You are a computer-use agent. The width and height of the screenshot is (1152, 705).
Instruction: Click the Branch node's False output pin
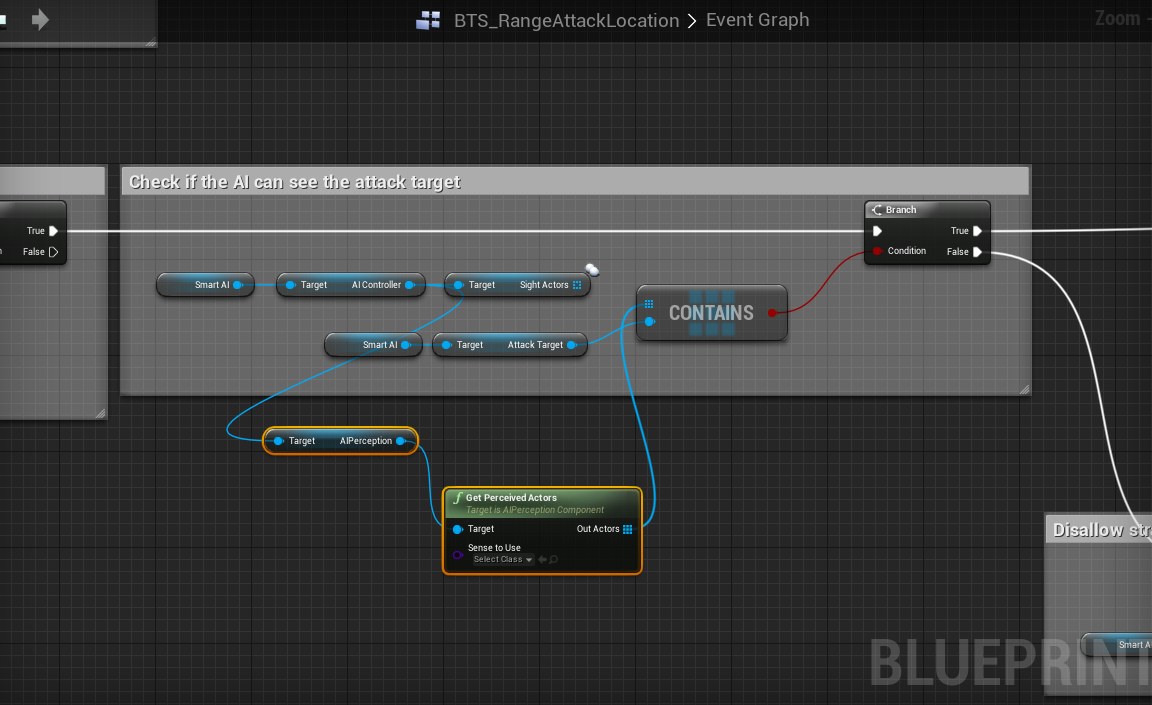(977, 252)
